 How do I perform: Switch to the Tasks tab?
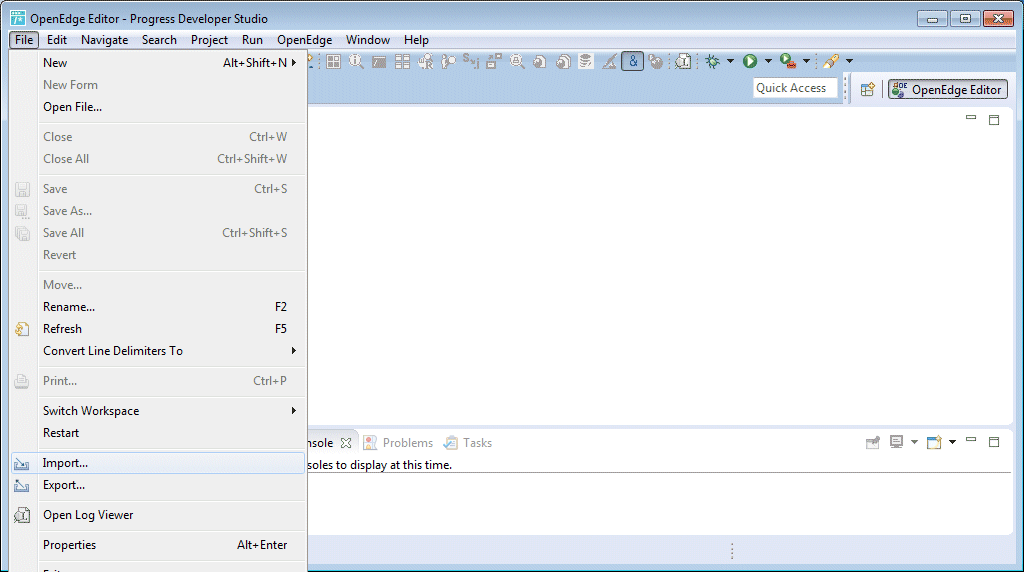coord(468,443)
